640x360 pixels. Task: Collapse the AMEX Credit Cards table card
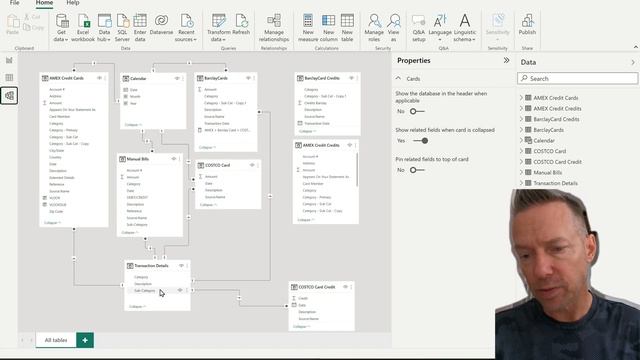point(52,223)
